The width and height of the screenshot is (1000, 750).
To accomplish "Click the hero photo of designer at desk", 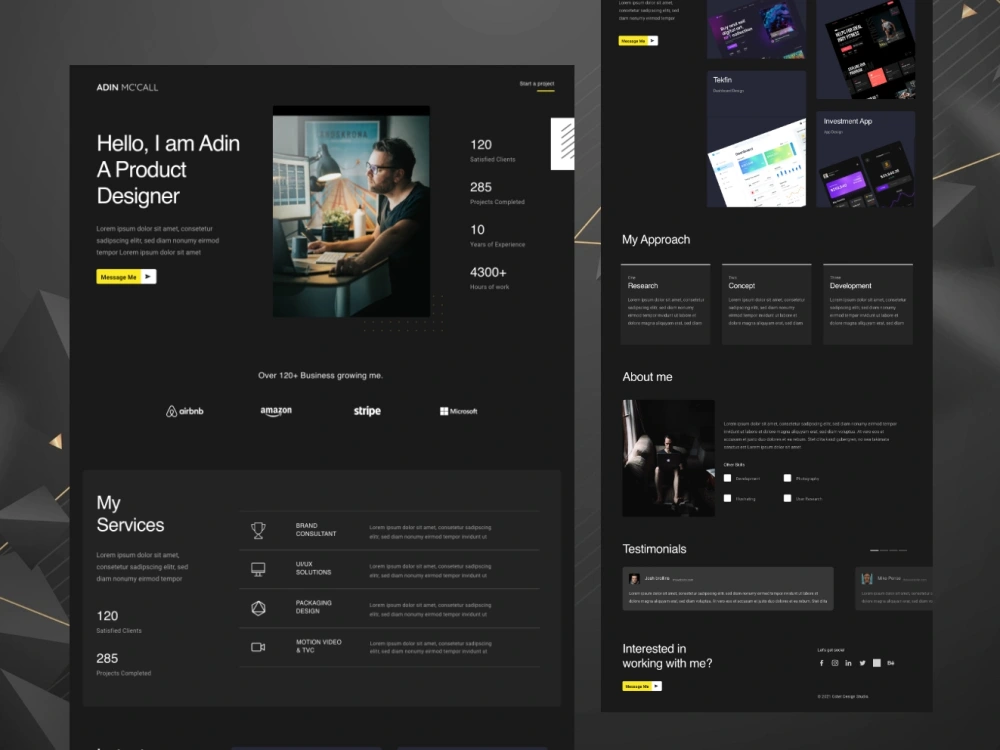I will click(351, 212).
